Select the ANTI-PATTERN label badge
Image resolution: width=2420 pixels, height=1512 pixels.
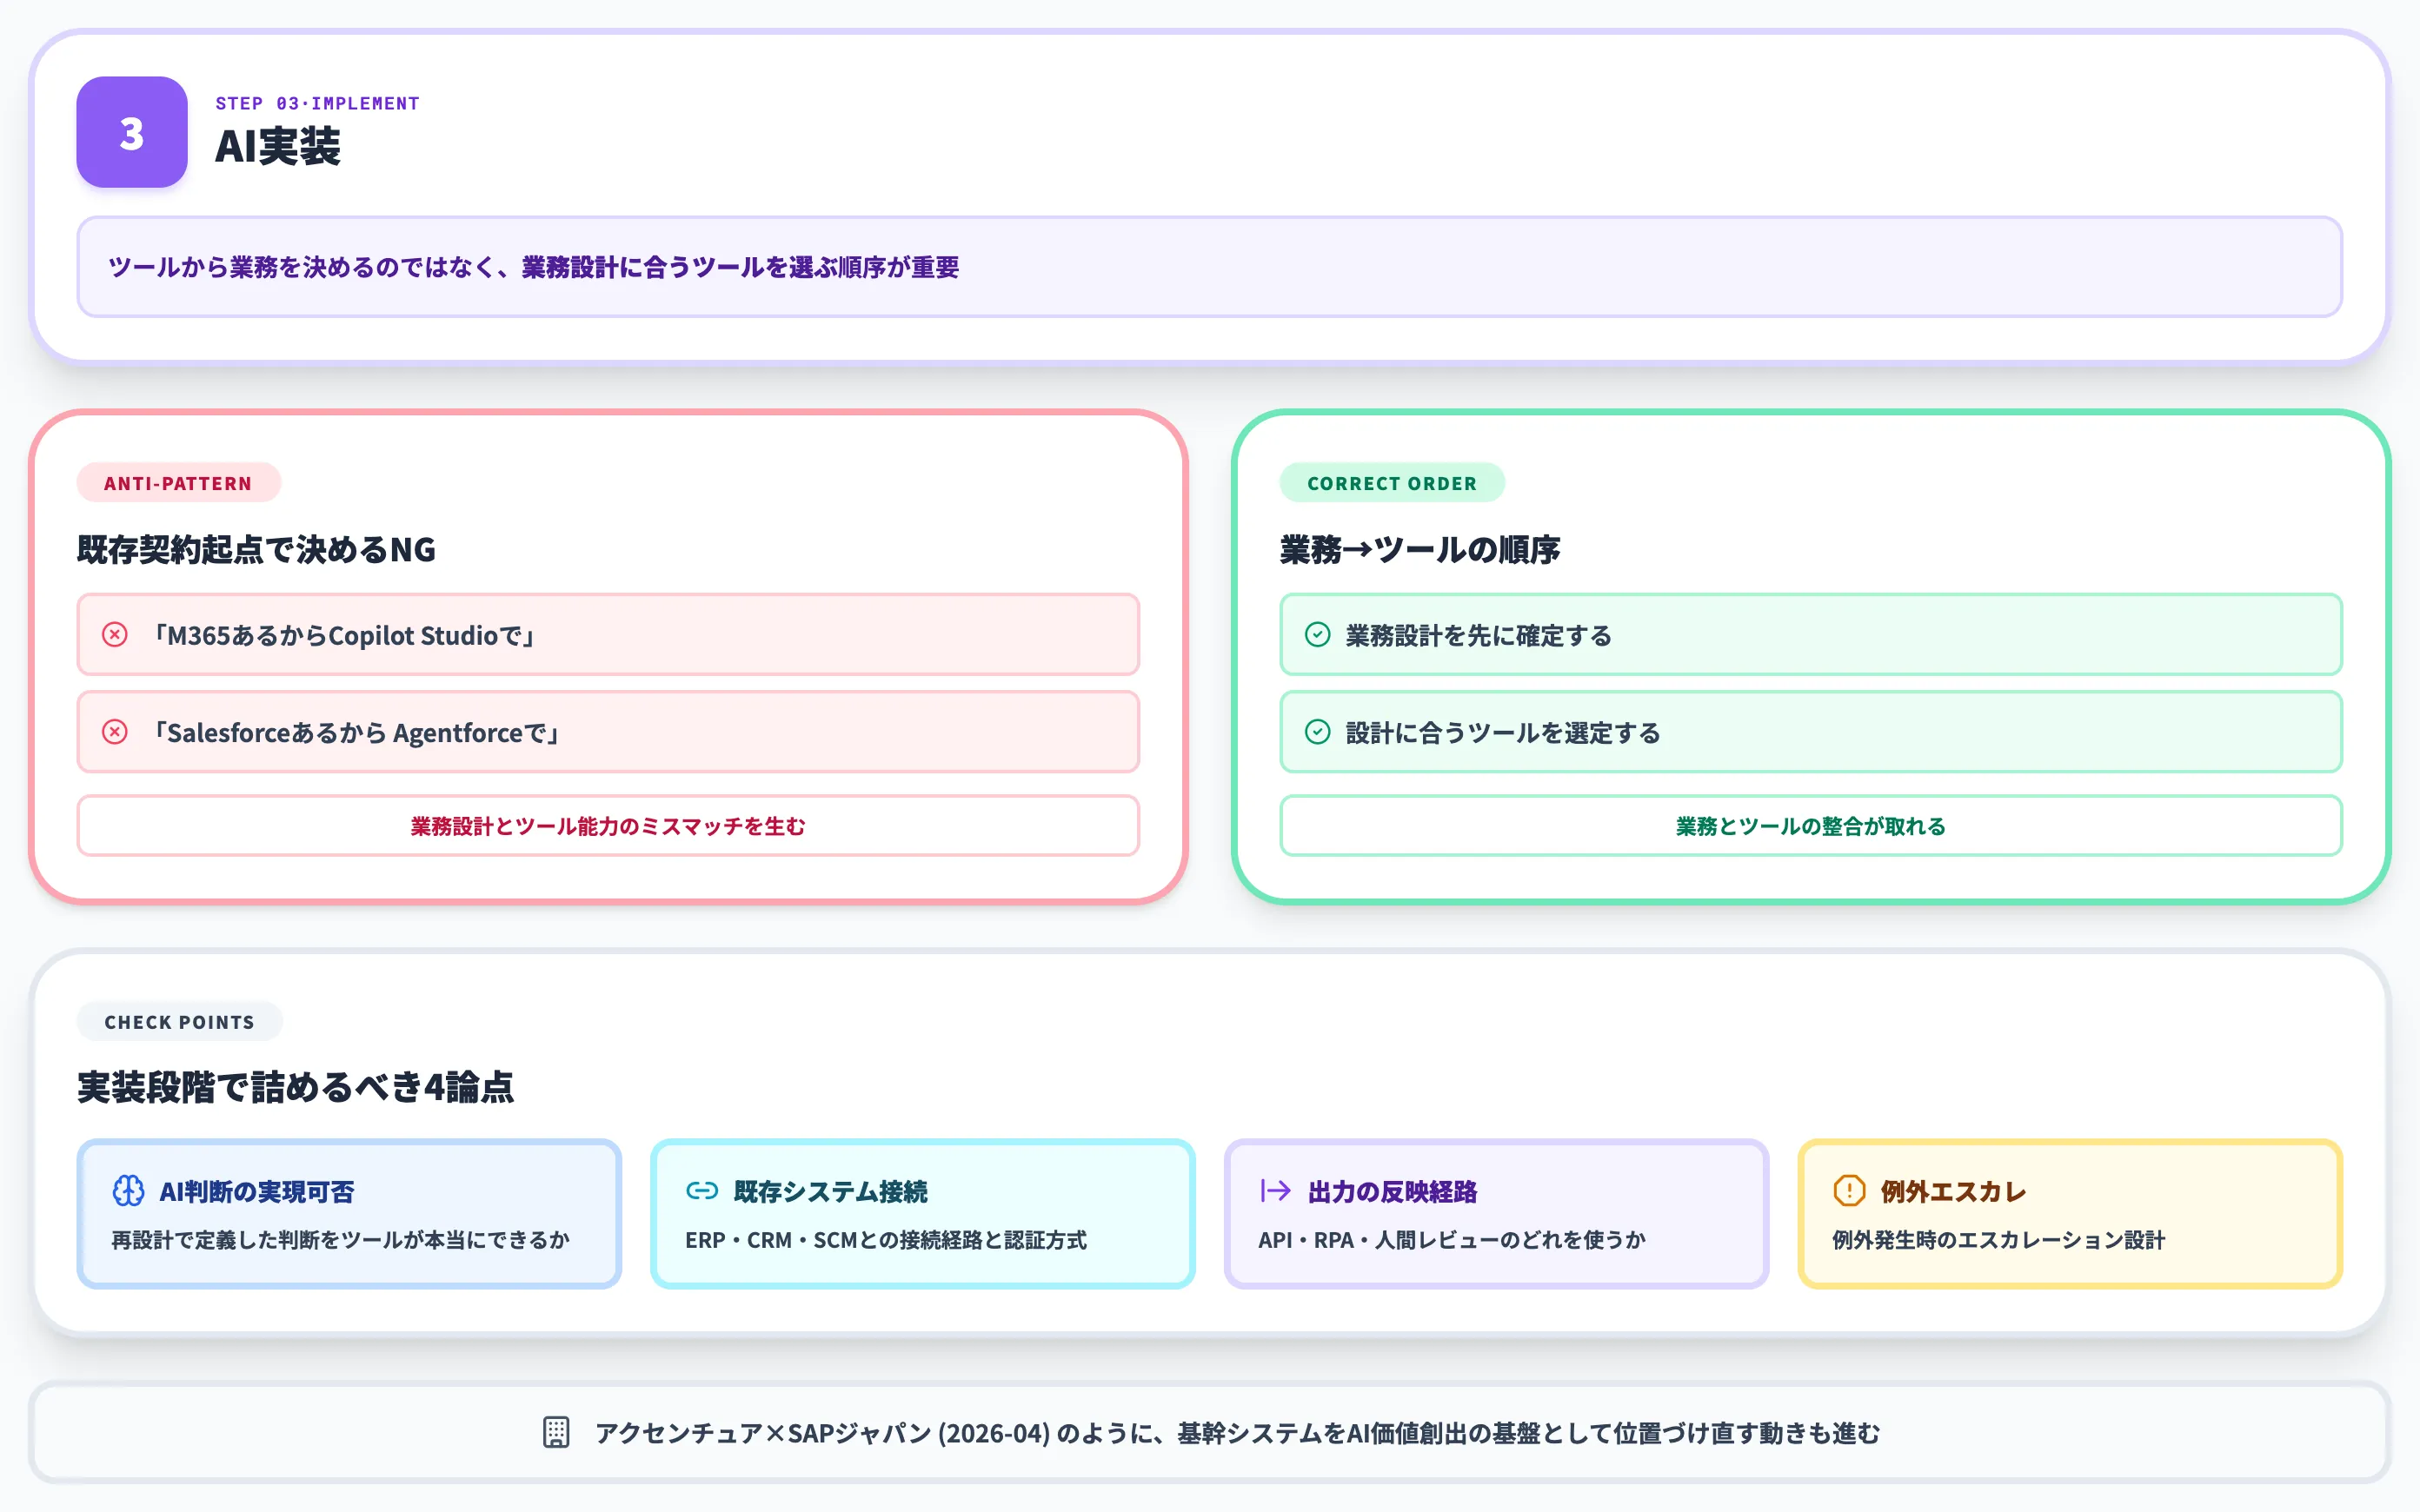tap(179, 483)
